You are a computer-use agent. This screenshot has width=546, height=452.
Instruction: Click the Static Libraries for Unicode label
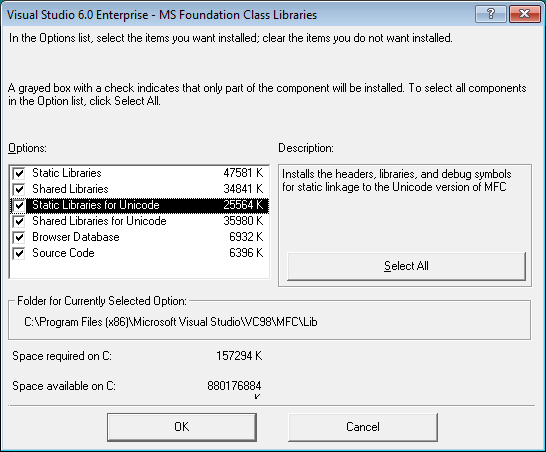coord(96,205)
